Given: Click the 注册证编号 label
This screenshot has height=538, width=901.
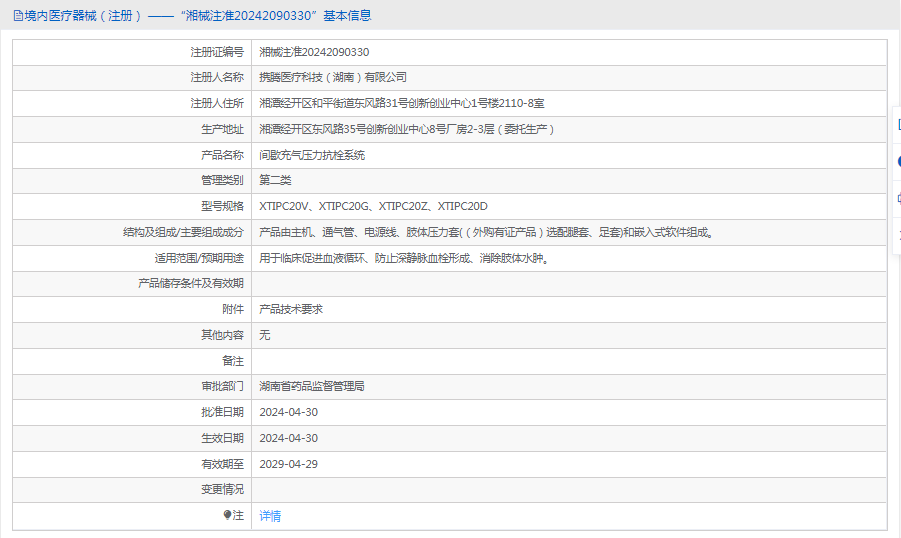Looking at the screenshot, I should click(x=217, y=52).
